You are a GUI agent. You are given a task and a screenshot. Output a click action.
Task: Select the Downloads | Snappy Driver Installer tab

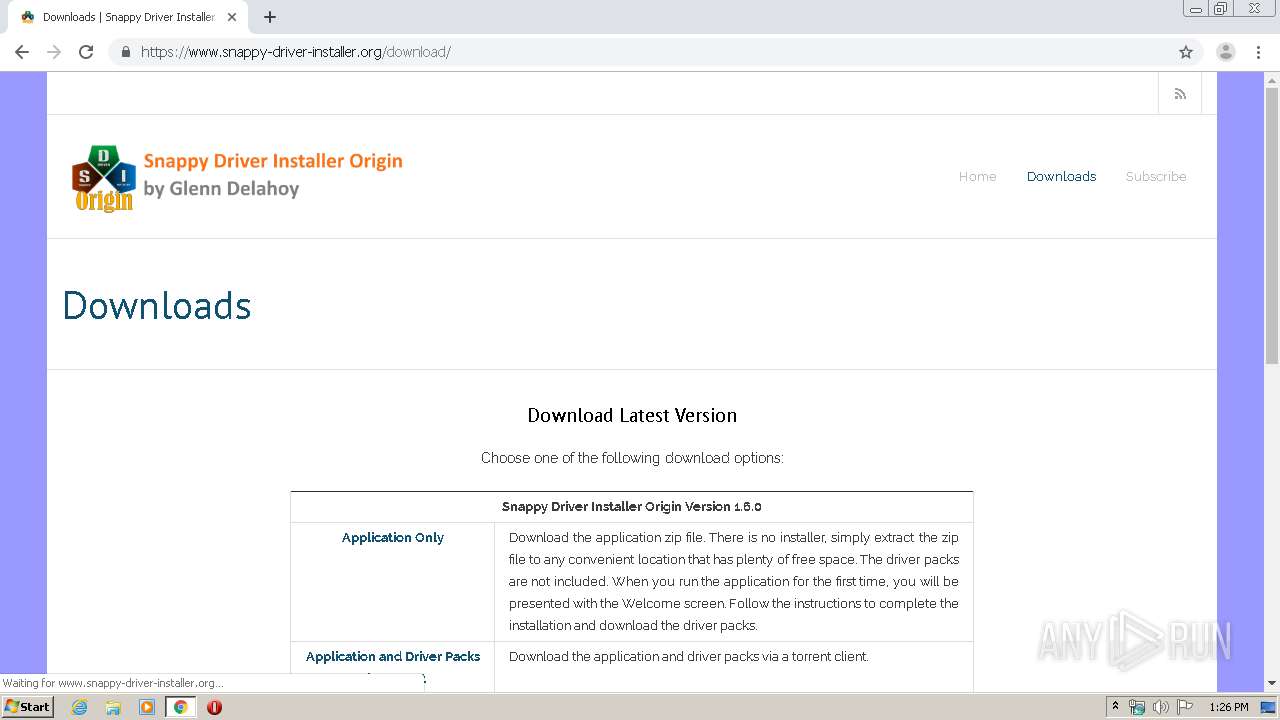click(x=128, y=17)
